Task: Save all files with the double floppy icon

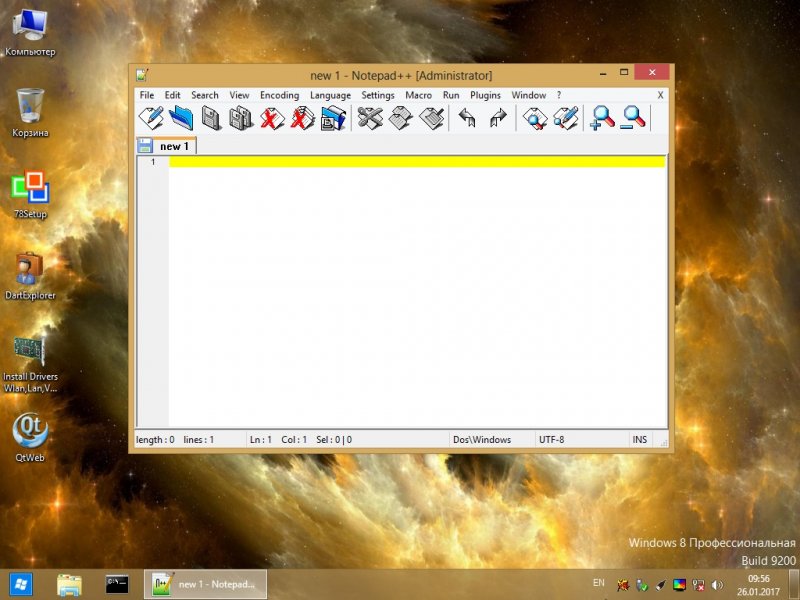Action: 240,118
